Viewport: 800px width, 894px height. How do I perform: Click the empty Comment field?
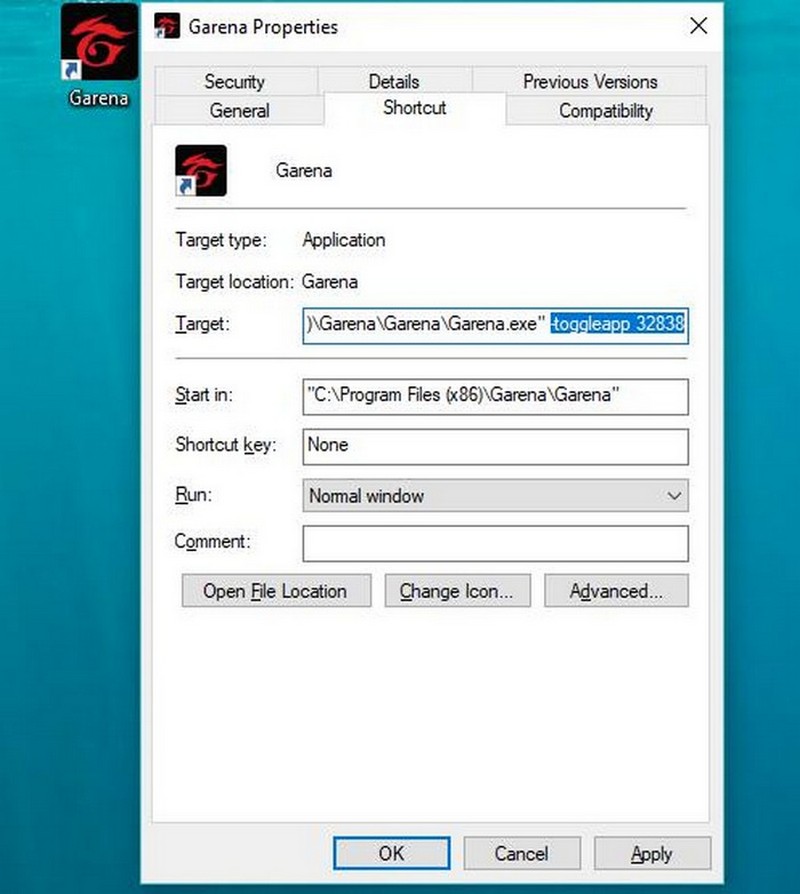click(x=496, y=543)
